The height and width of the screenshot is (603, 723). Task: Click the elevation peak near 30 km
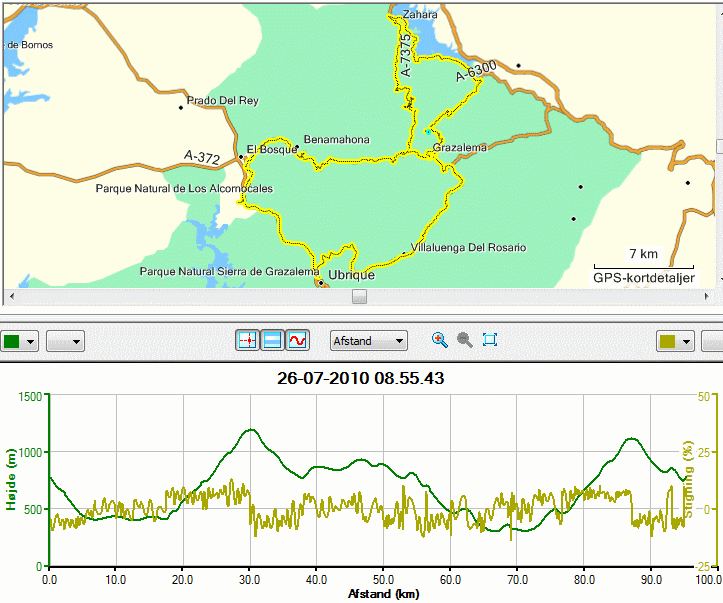(250, 430)
